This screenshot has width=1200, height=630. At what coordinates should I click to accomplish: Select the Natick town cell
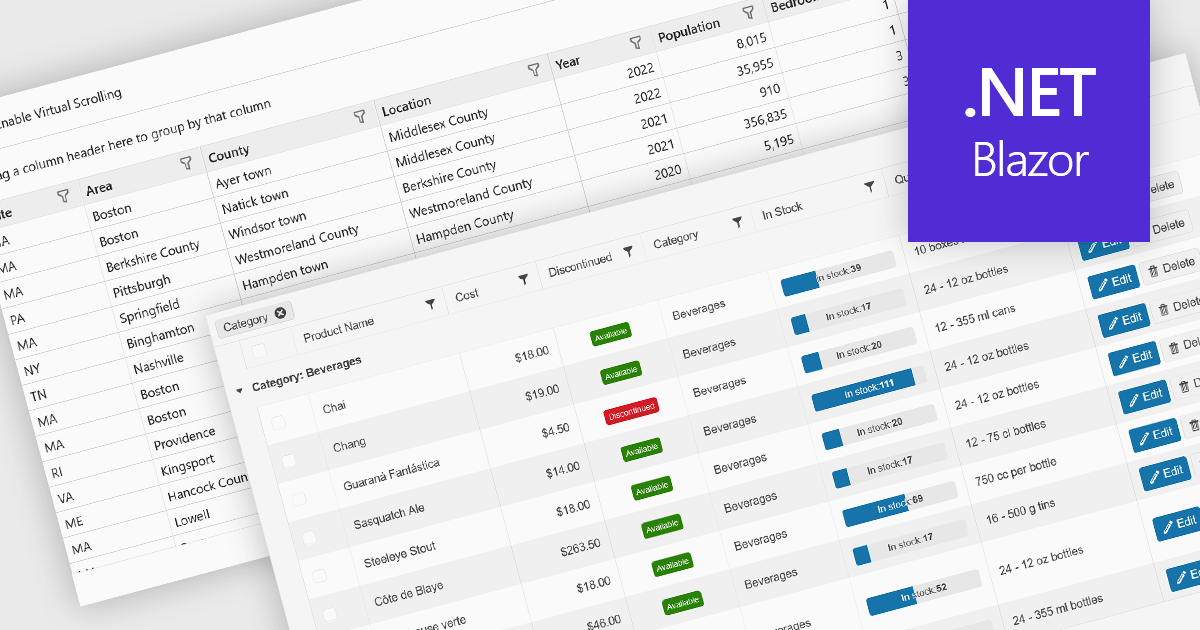click(255, 201)
